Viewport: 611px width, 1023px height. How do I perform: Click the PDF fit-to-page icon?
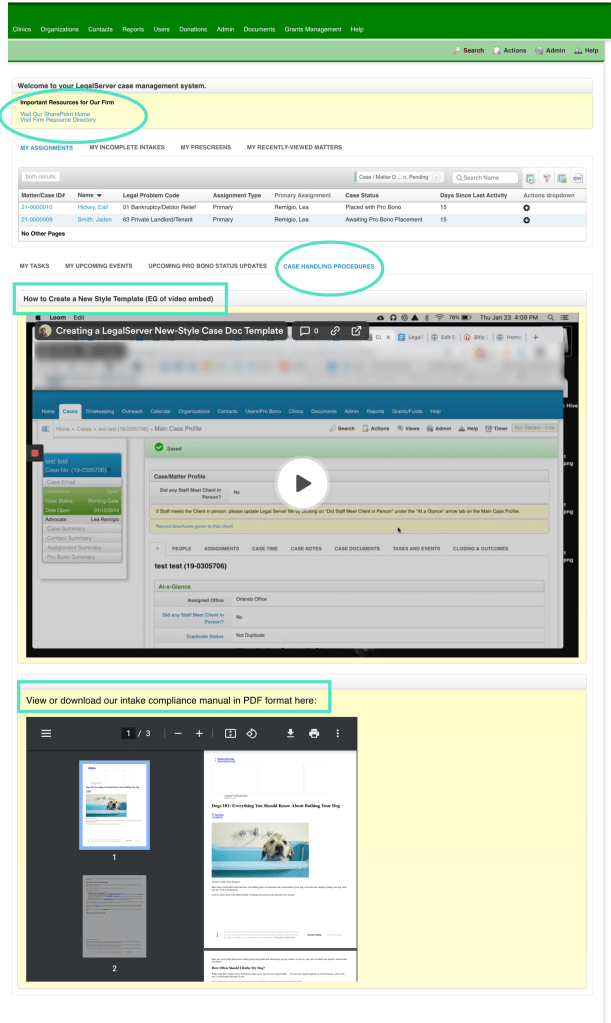coord(230,733)
